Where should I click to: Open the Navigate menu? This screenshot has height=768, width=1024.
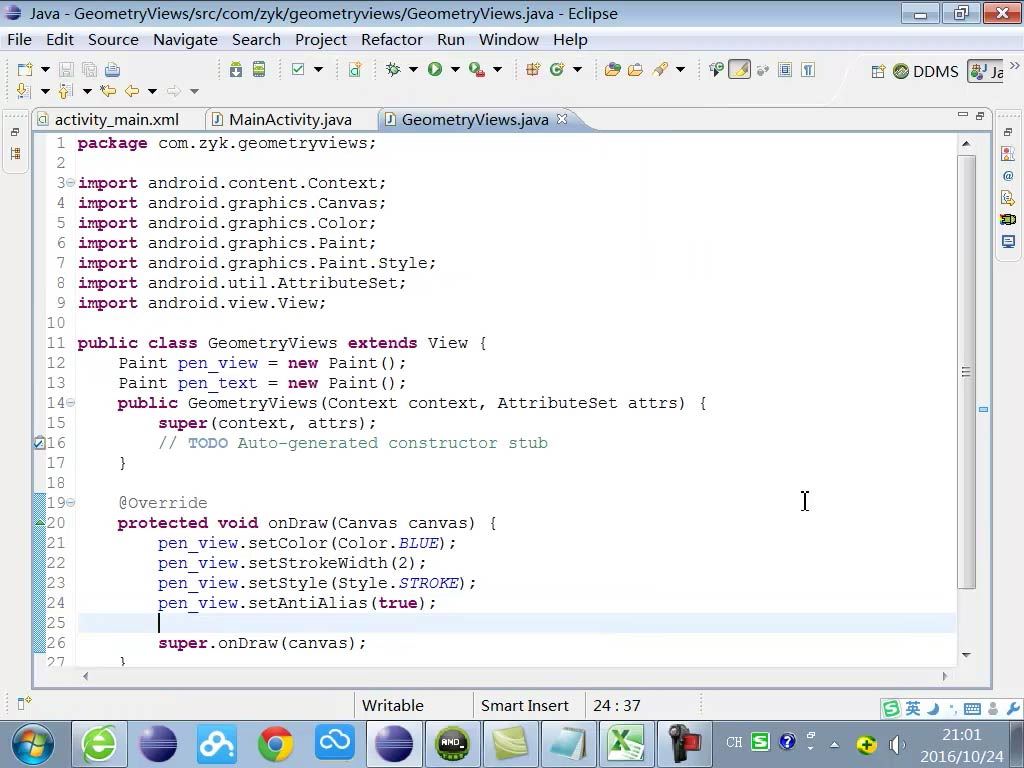click(185, 40)
